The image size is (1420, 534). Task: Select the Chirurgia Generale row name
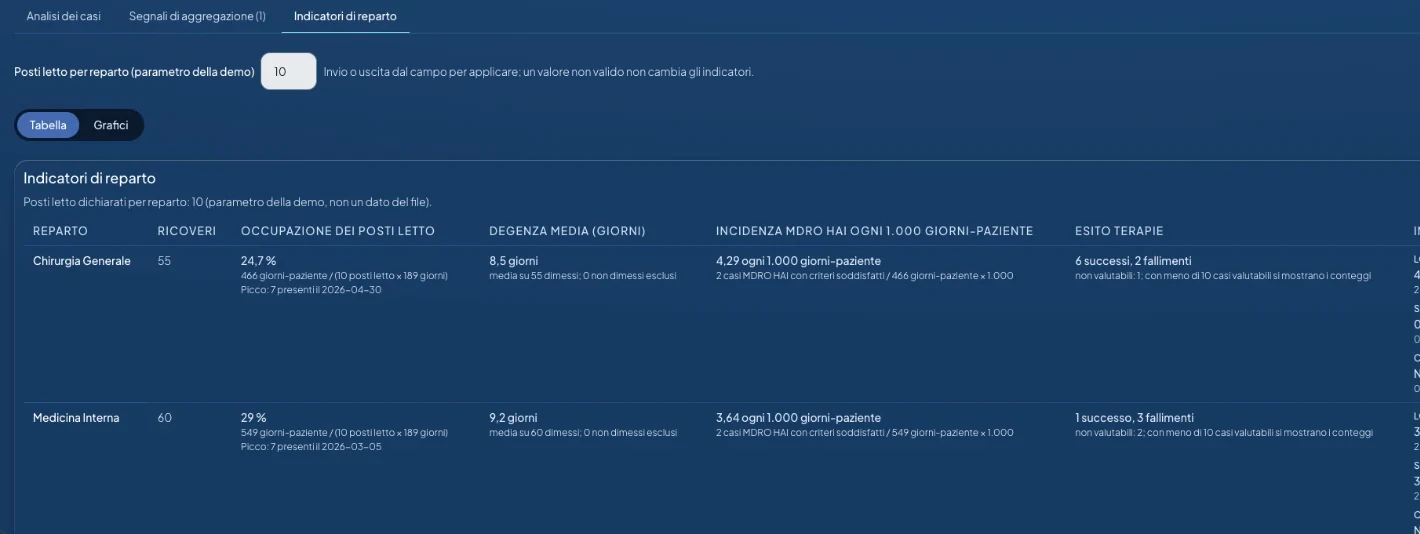(x=82, y=261)
